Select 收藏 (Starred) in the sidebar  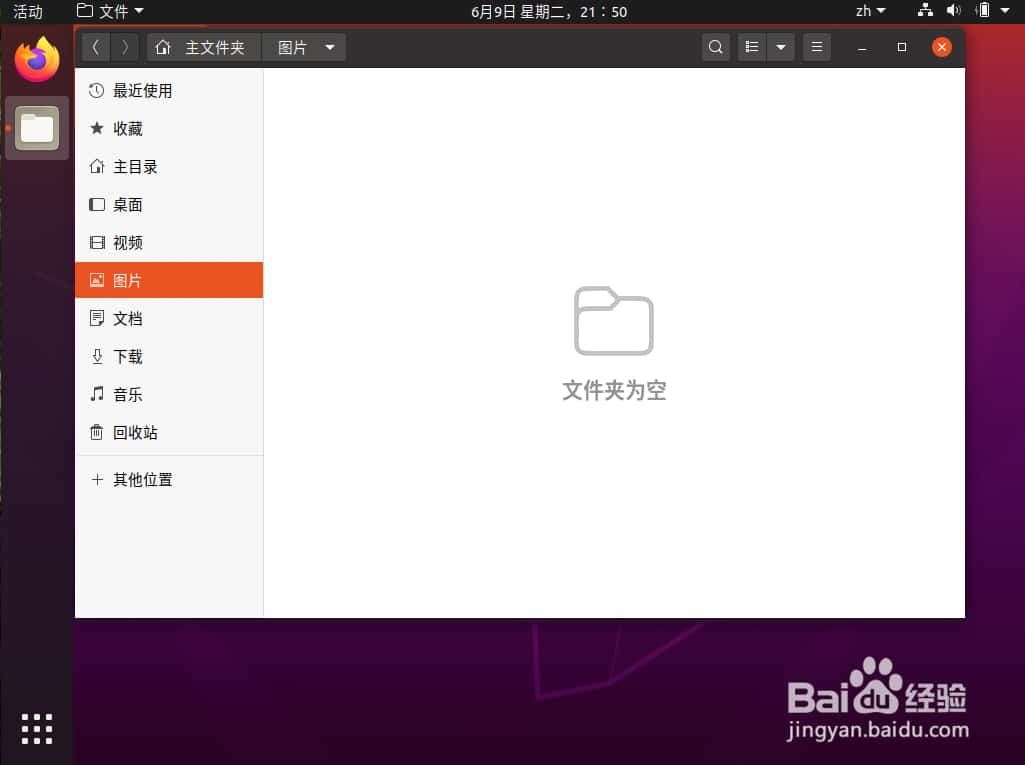click(x=125, y=128)
